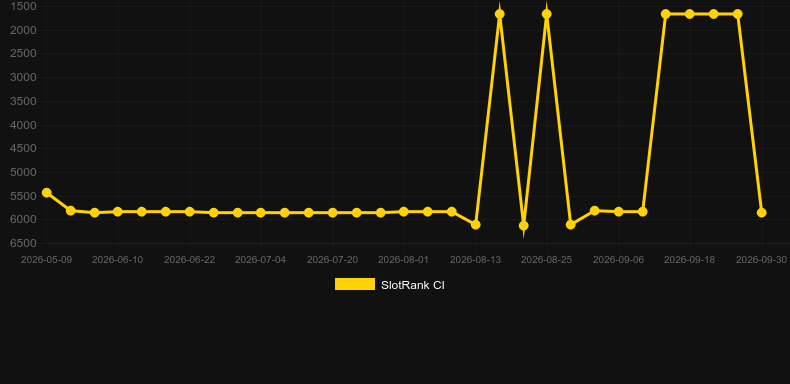Select the data point at 2026-06-22
The height and width of the screenshot is (384, 790).
coord(189,212)
